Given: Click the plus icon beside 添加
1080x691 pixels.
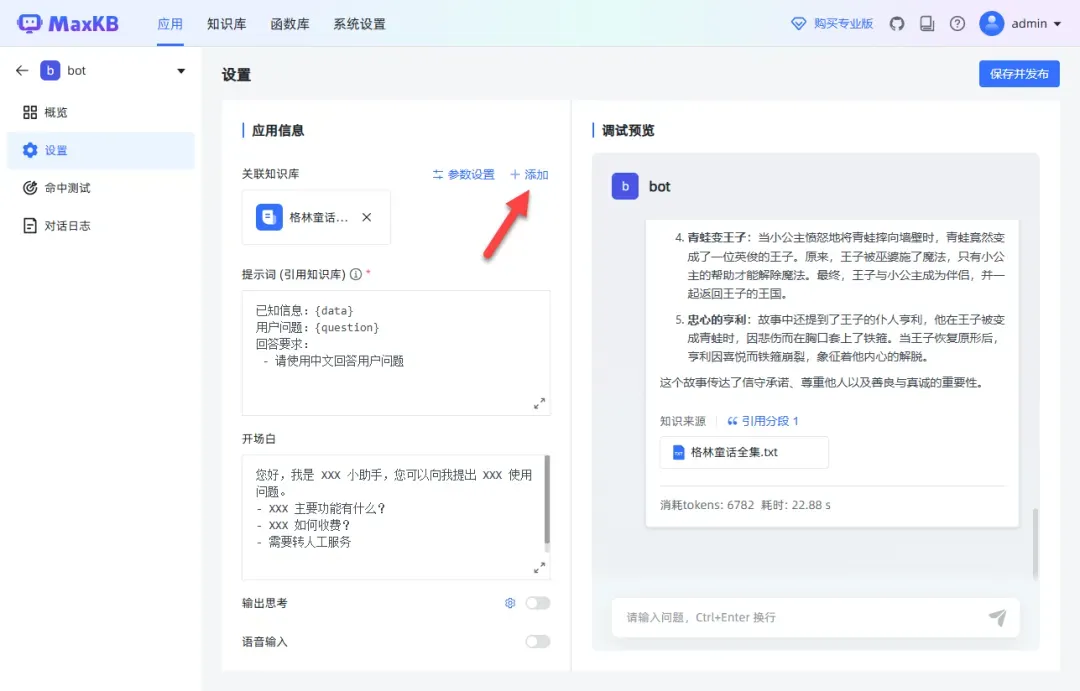Looking at the screenshot, I should (x=515, y=174).
